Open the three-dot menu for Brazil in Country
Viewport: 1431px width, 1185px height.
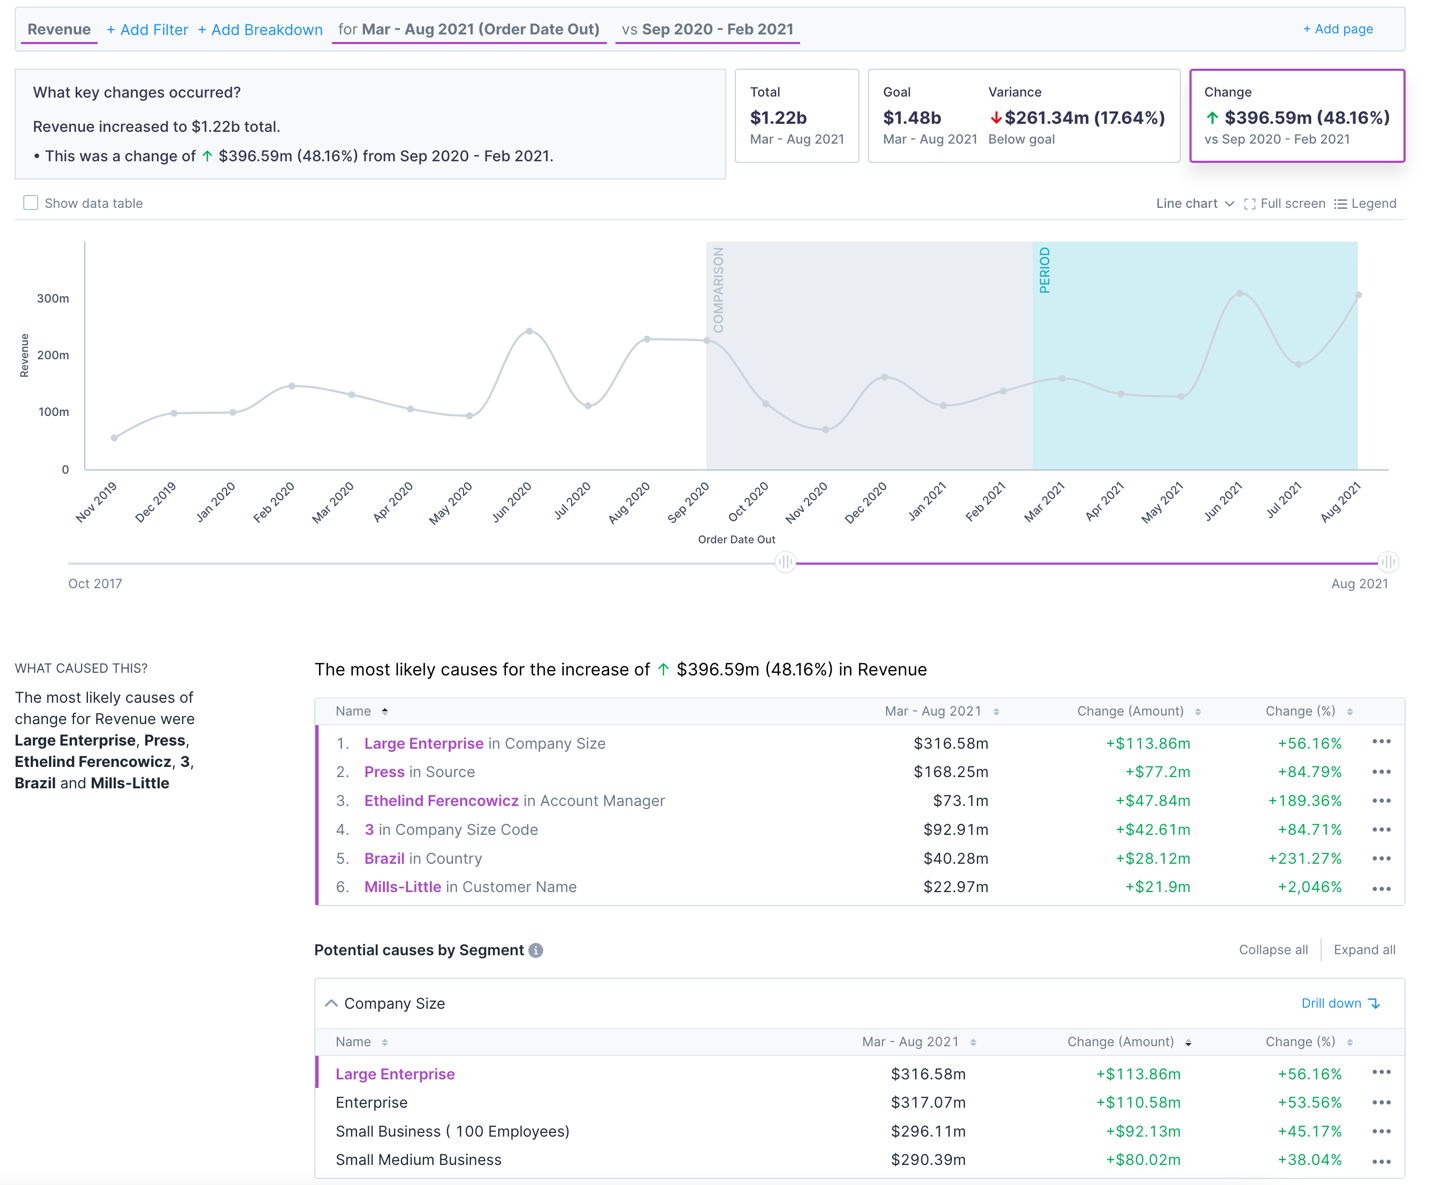pos(1381,858)
